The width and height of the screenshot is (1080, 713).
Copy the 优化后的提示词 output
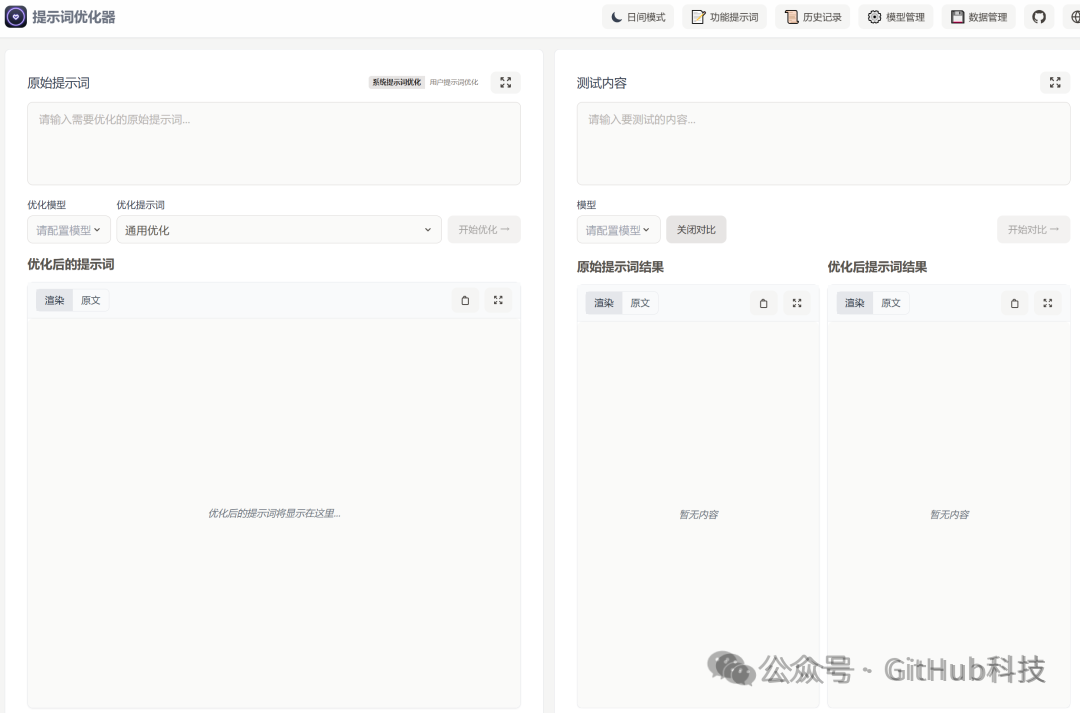point(465,300)
